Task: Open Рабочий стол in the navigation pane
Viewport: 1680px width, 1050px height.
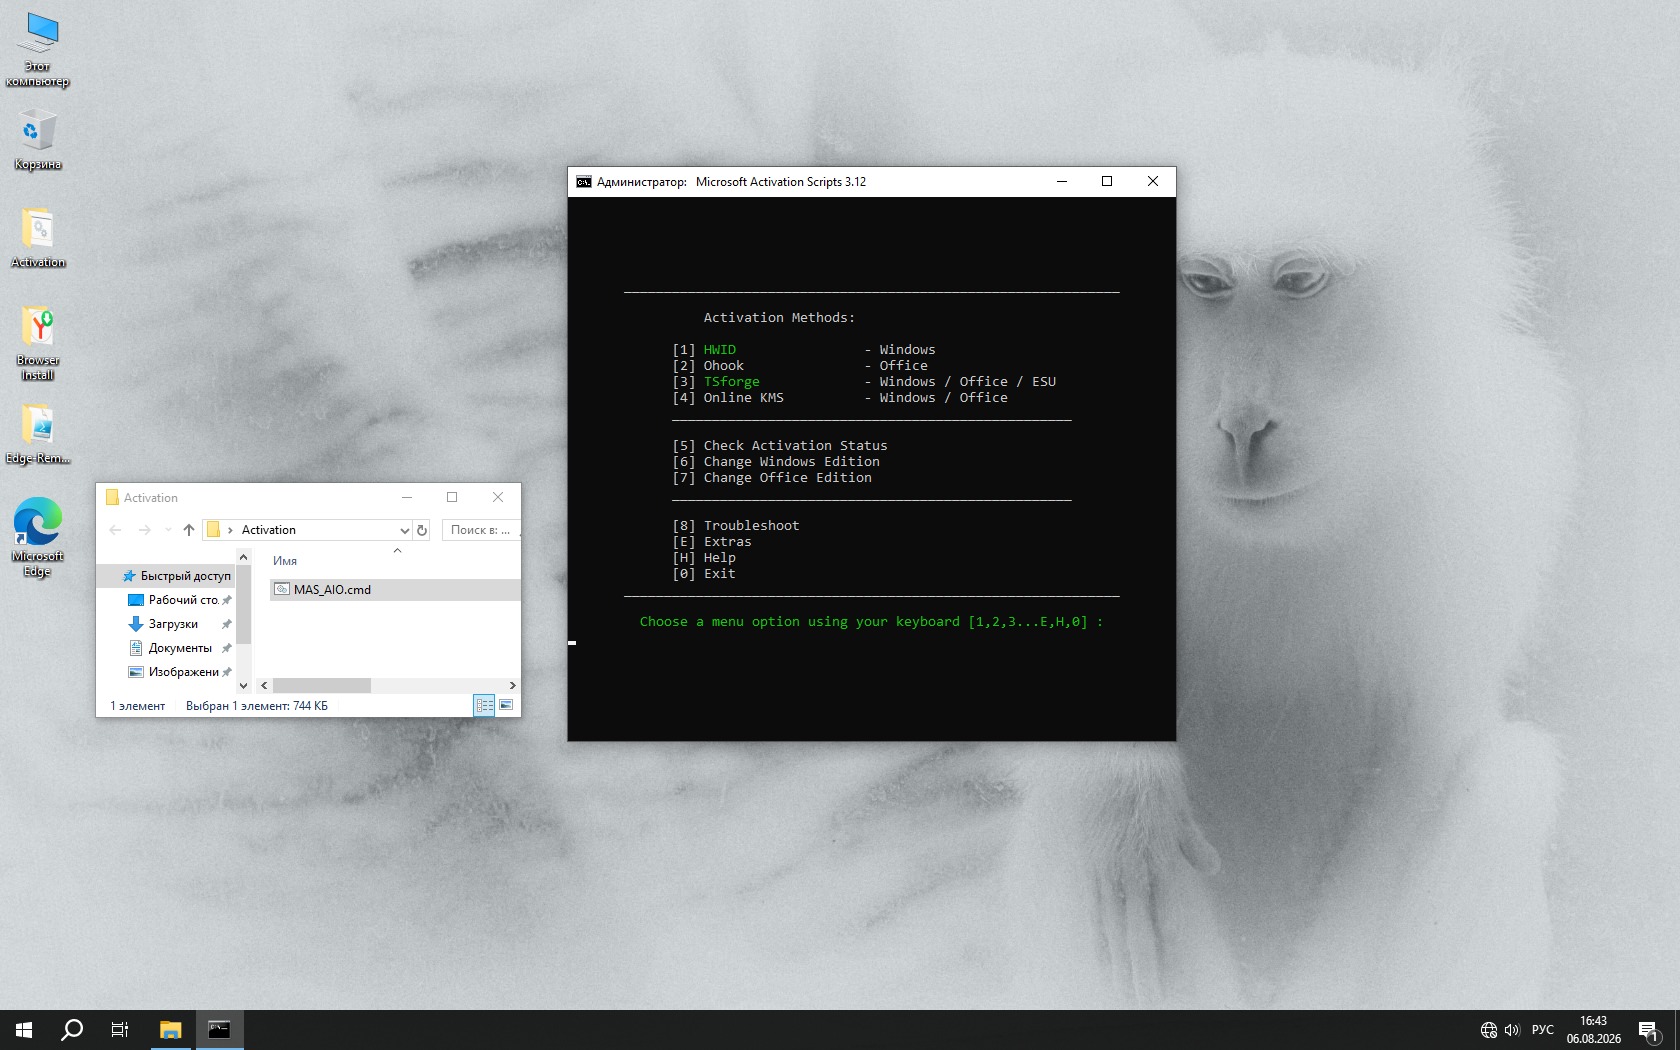Action: click(180, 600)
